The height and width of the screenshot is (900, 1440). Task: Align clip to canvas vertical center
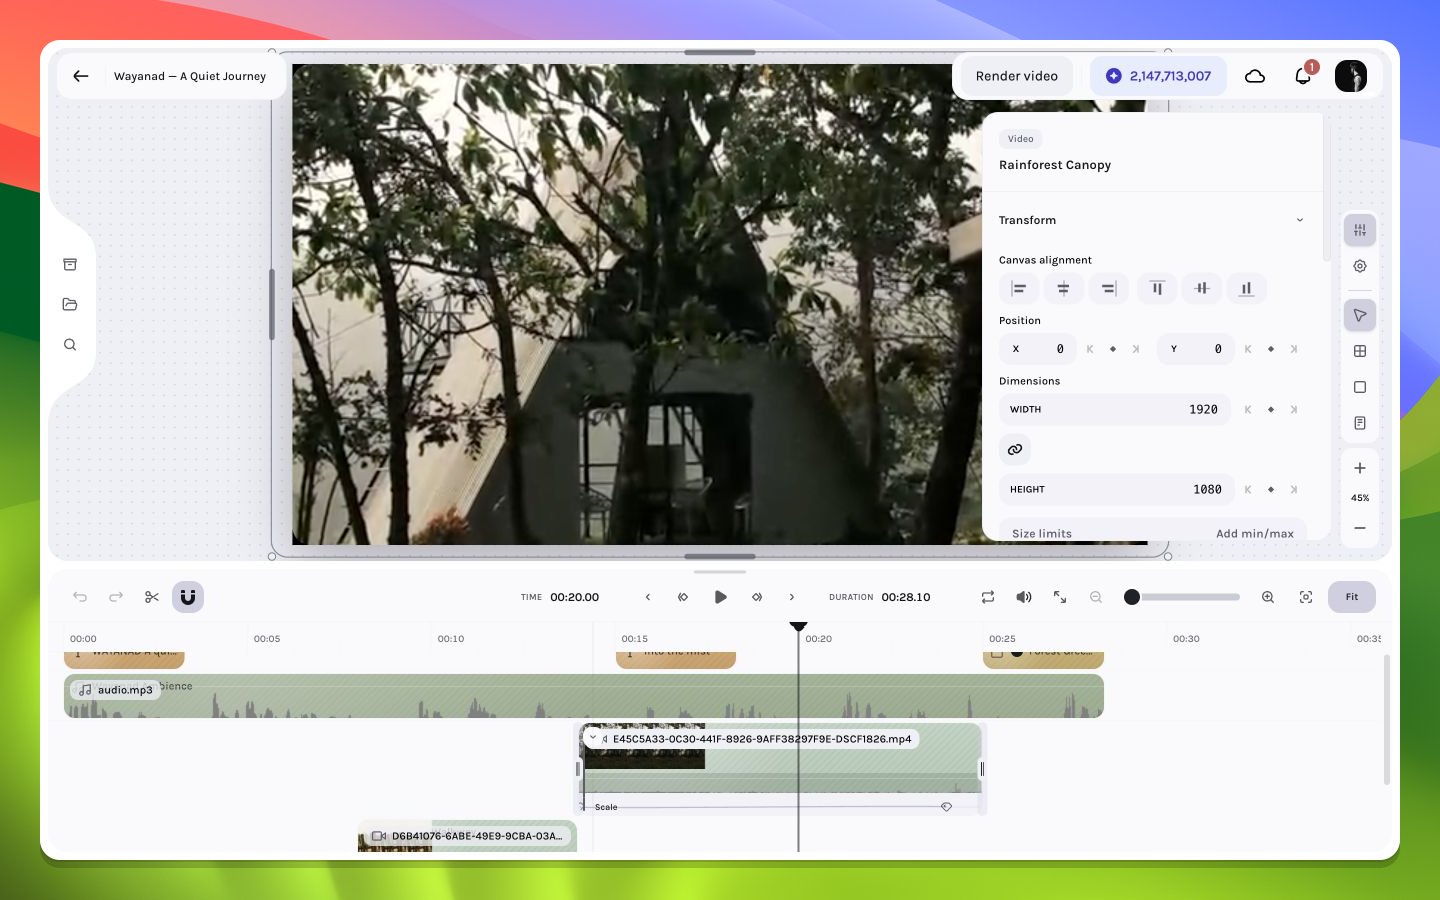pyautogui.click(x=1202, y=289)
